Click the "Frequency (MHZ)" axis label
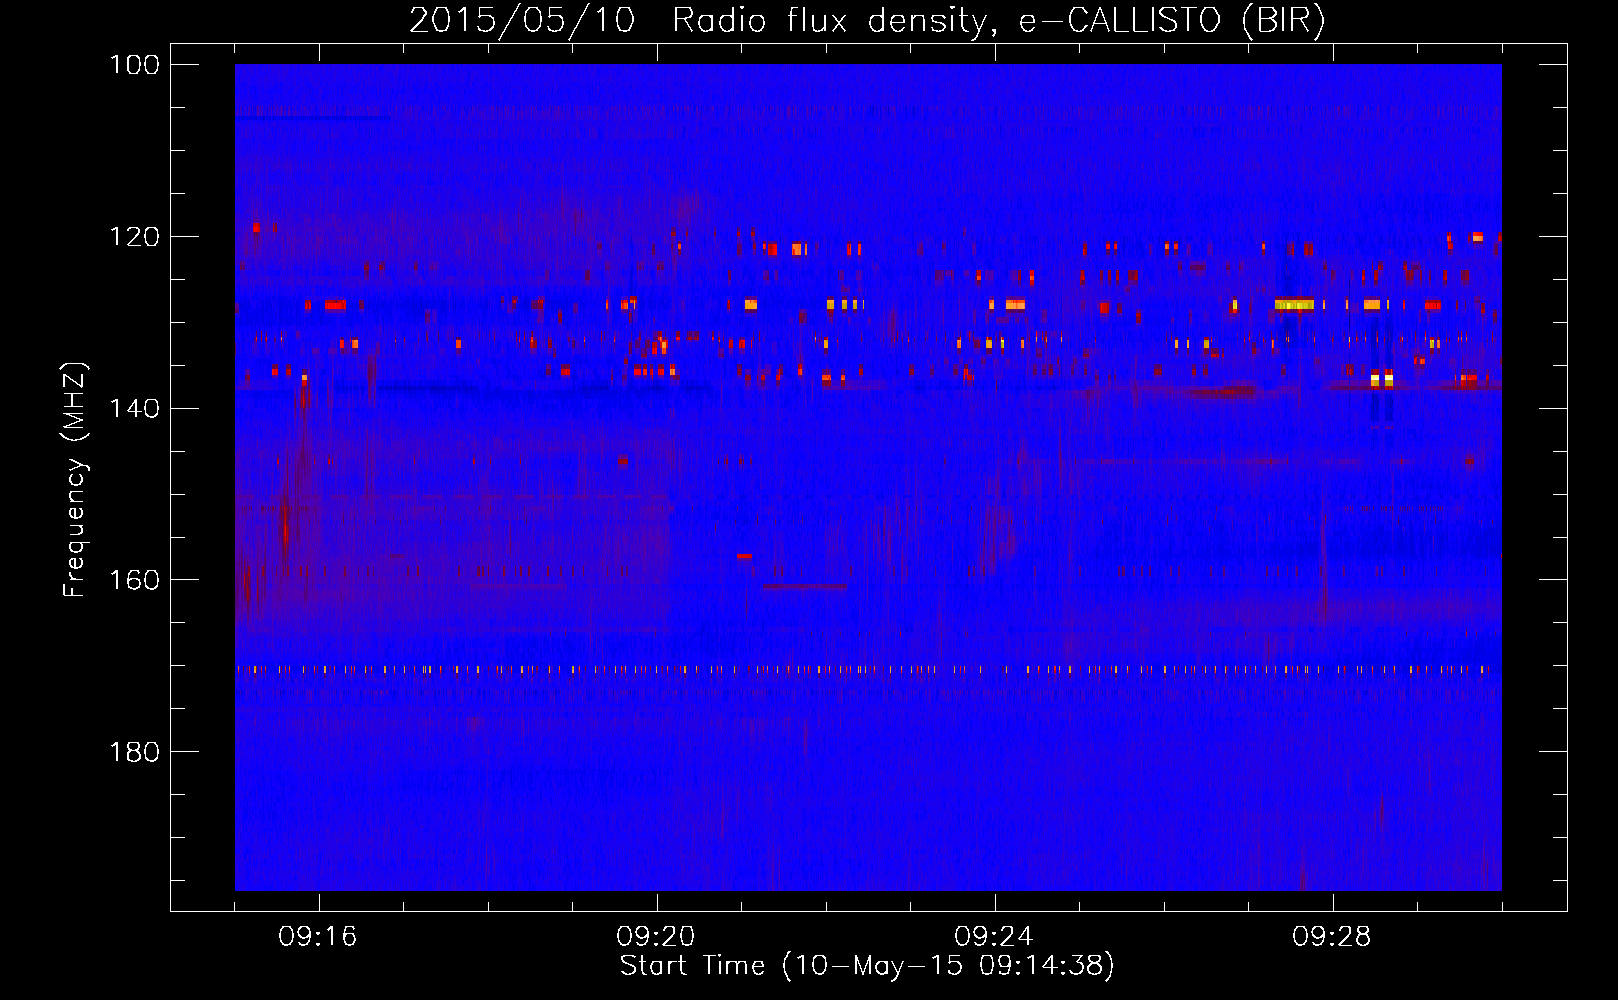1618x1000 pixels. [x=75, y=479]
